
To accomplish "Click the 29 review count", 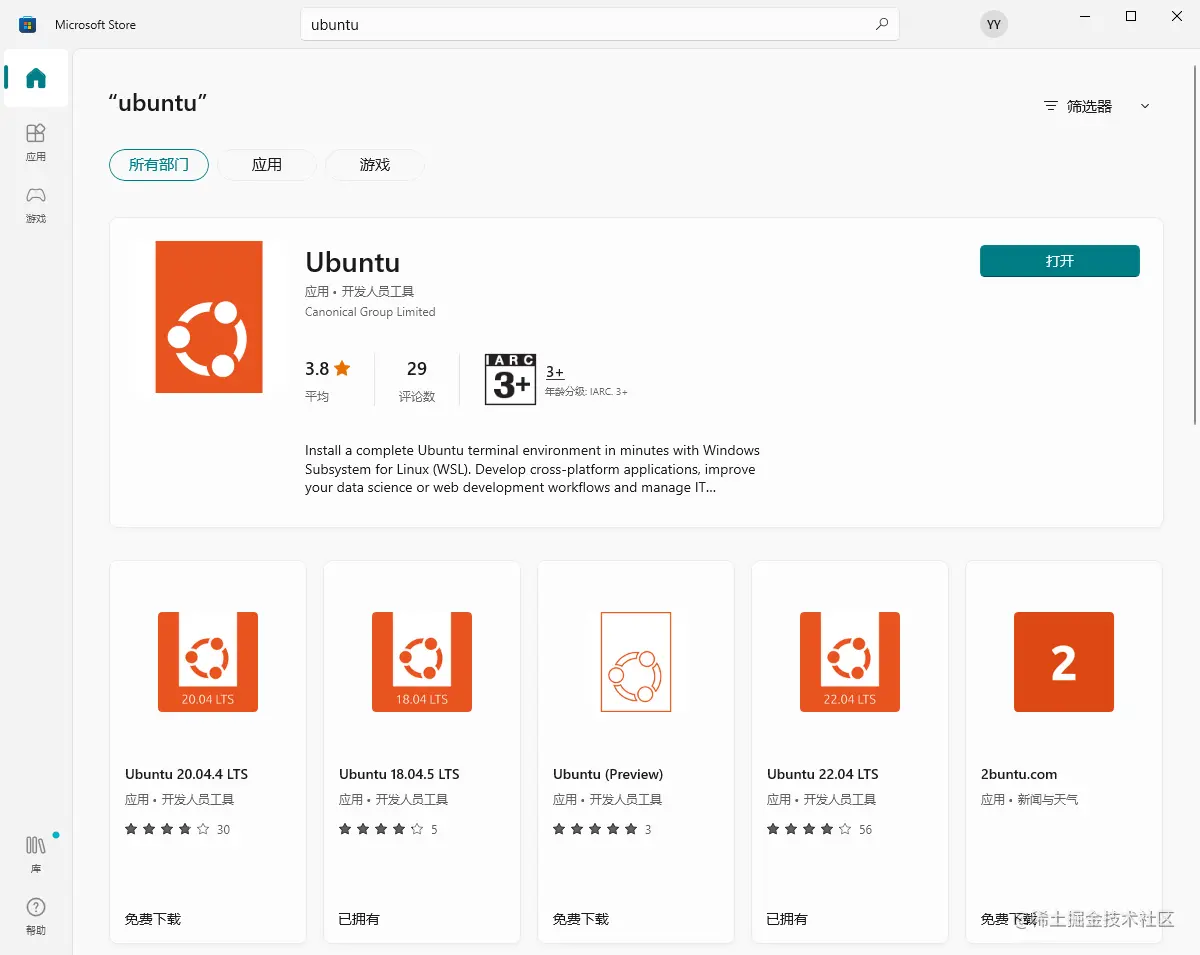I will point(417,369).
